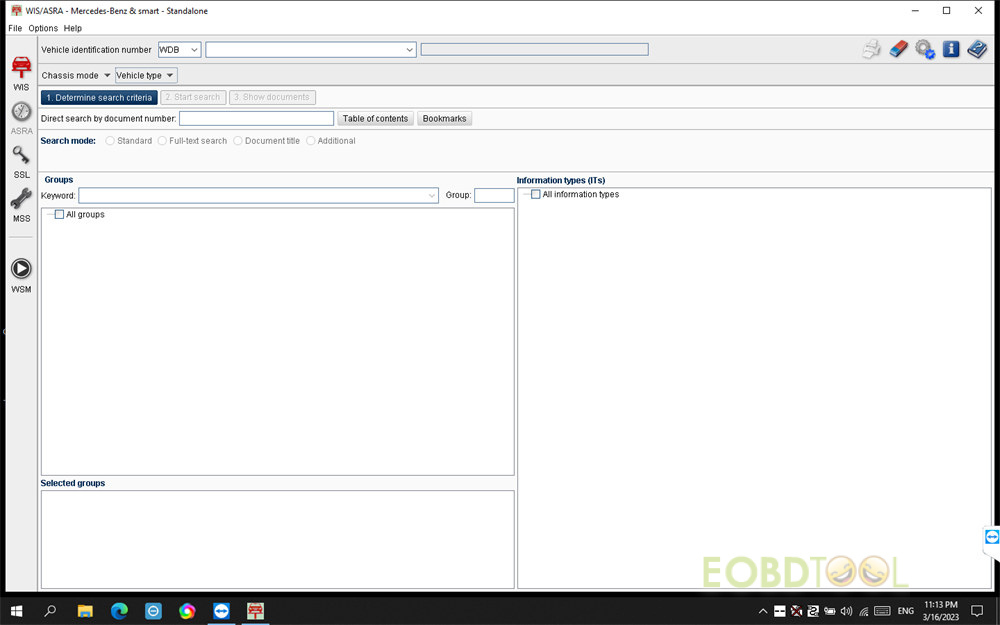
Task: Select the Document title radio button
Action: [238, 141]
